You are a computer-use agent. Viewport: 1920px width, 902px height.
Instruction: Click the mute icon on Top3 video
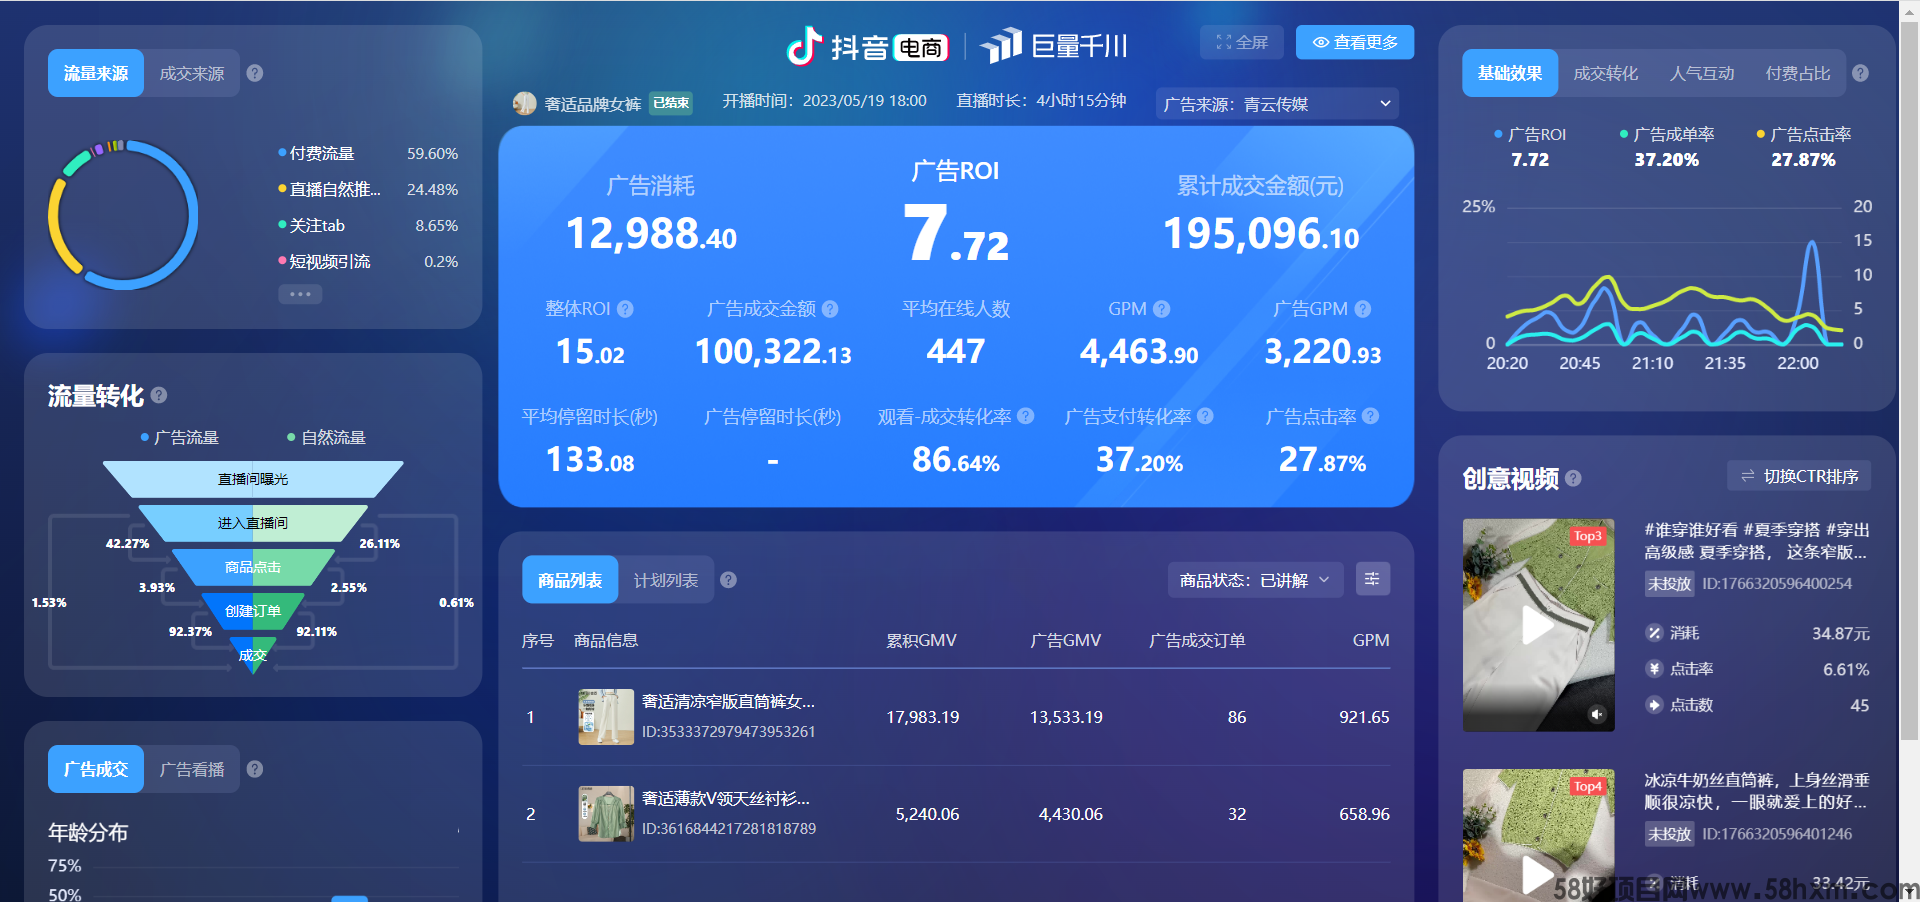tap(1596, 714)
